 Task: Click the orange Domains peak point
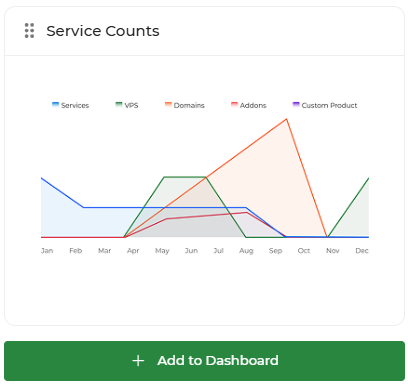click(x=286, y=119)
